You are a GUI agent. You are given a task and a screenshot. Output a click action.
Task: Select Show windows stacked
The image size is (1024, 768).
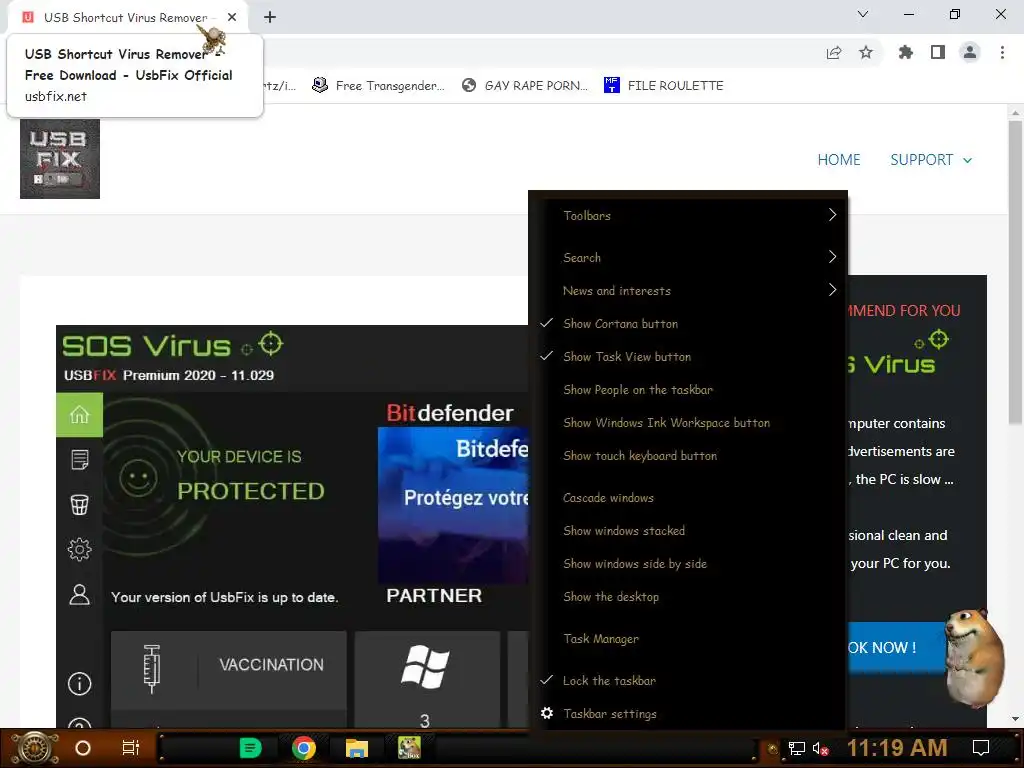pos(688,531)
